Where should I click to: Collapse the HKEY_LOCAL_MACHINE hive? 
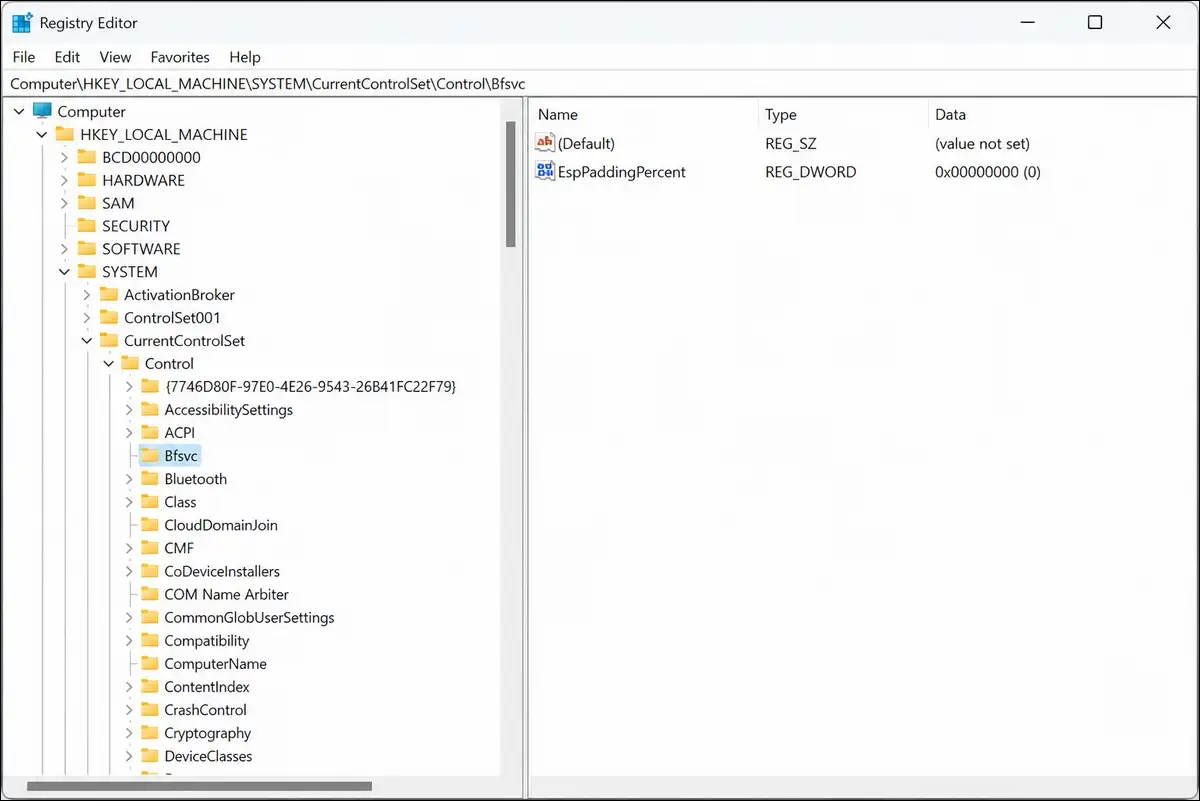(x=41, y=135)
